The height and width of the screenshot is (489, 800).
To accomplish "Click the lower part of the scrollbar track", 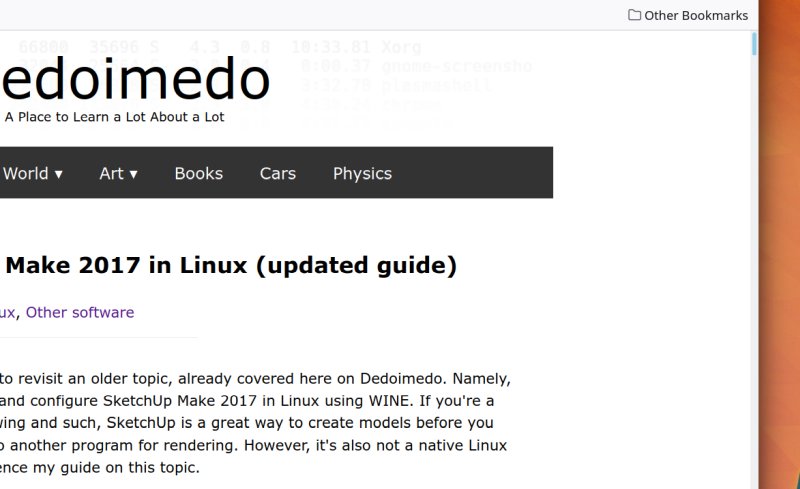I will tap(754, 400).
